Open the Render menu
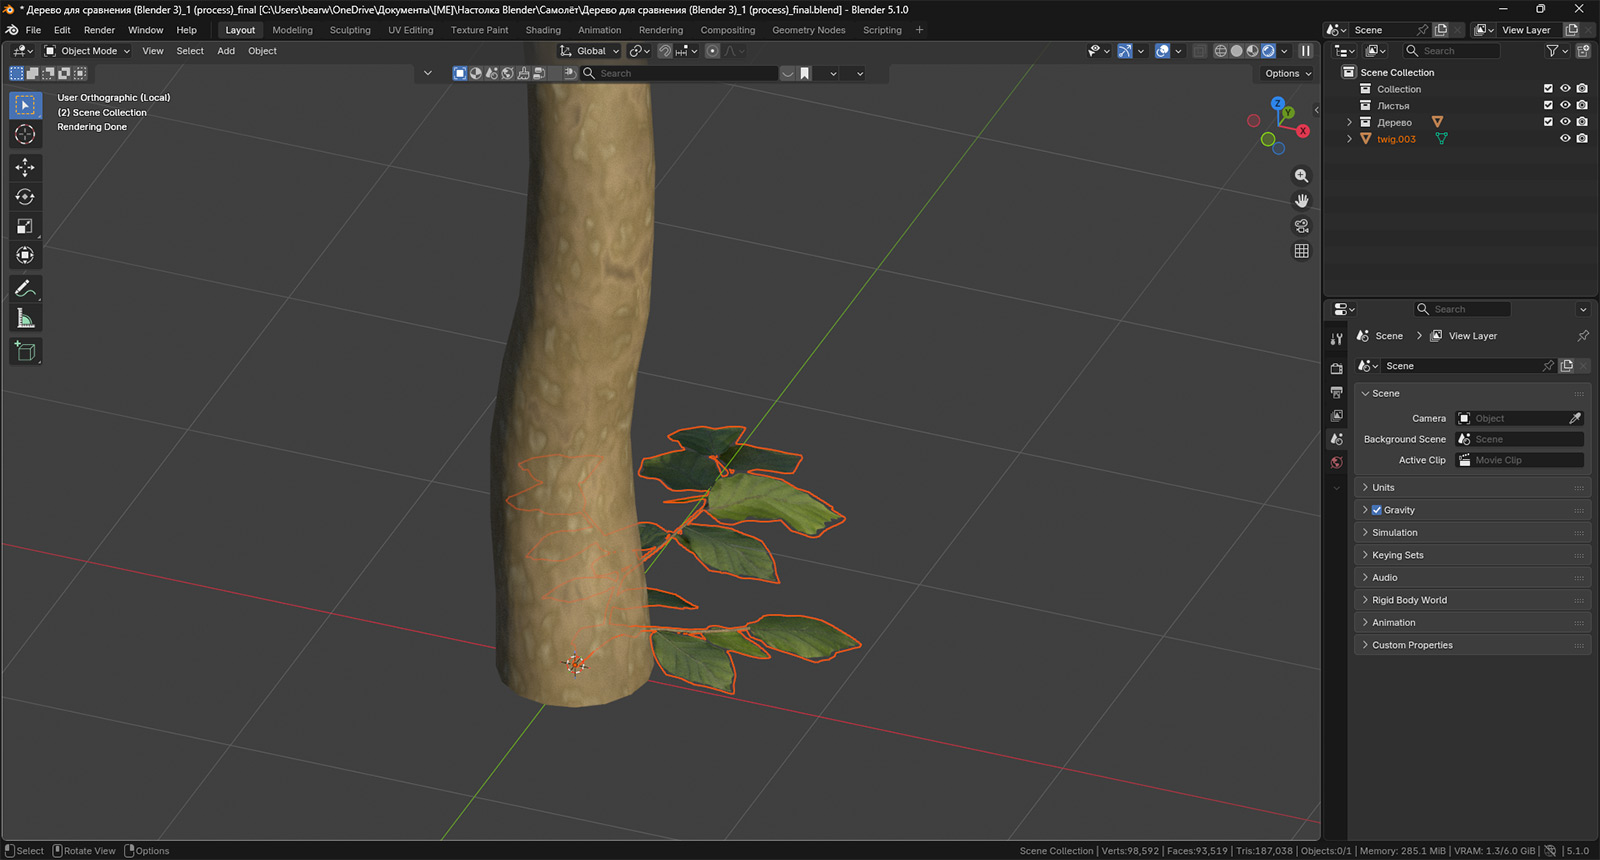Image resolution: width=1600 pixels, height=860 pixels. pos(99,30)
